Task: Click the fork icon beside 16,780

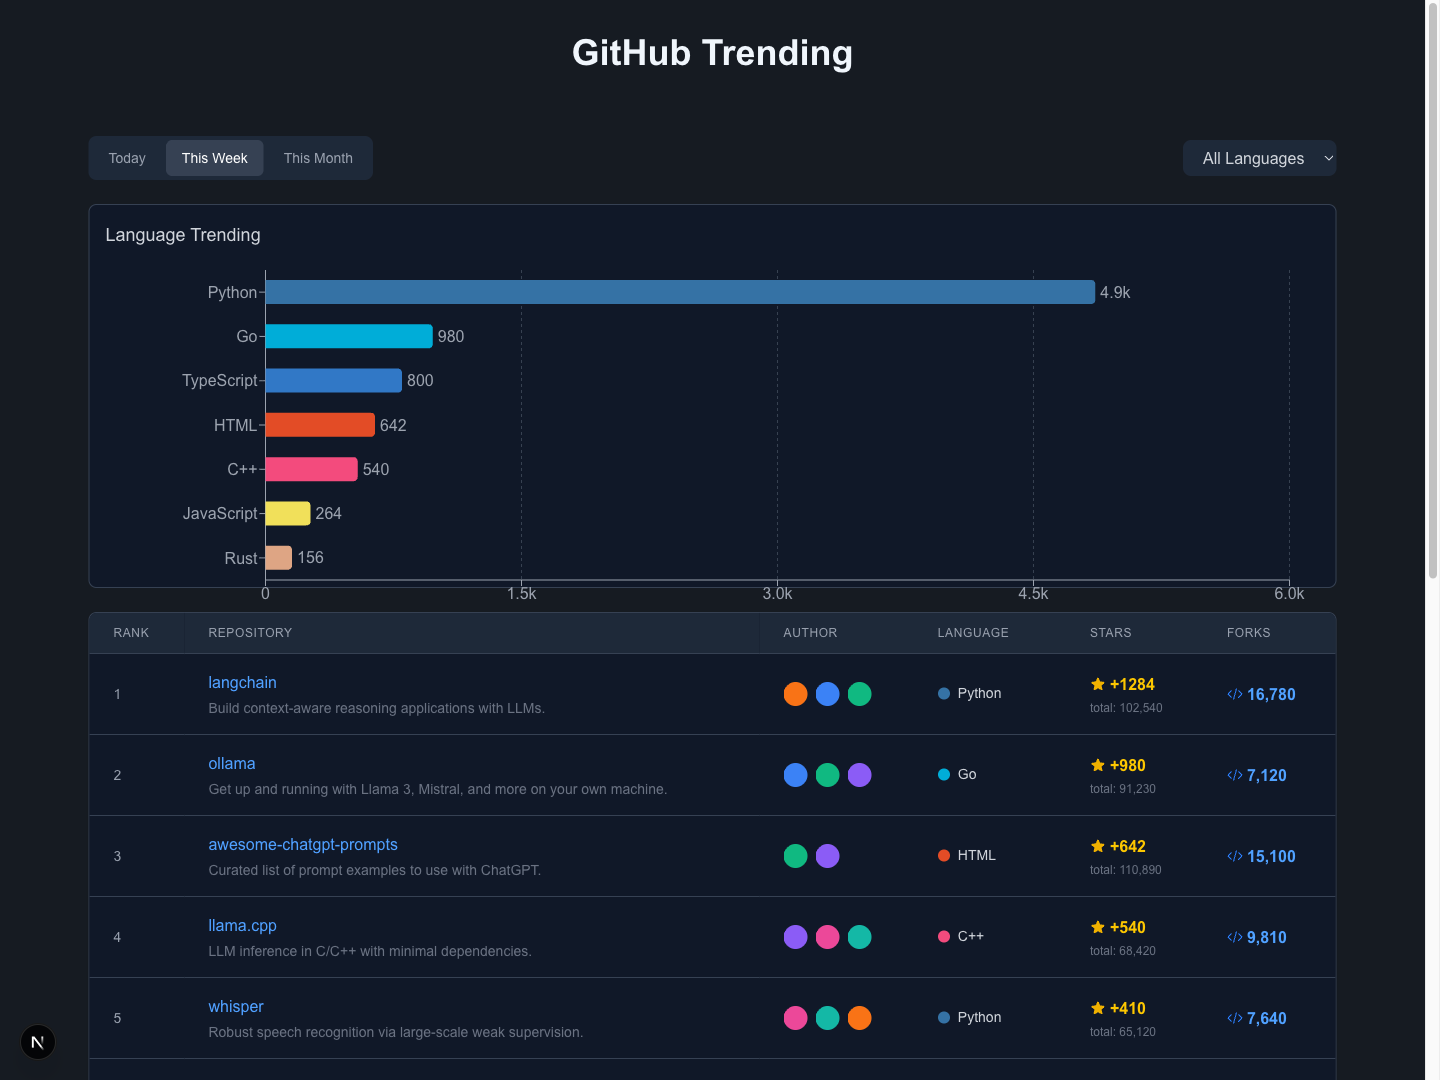Action: click(x=1235, y=694)
